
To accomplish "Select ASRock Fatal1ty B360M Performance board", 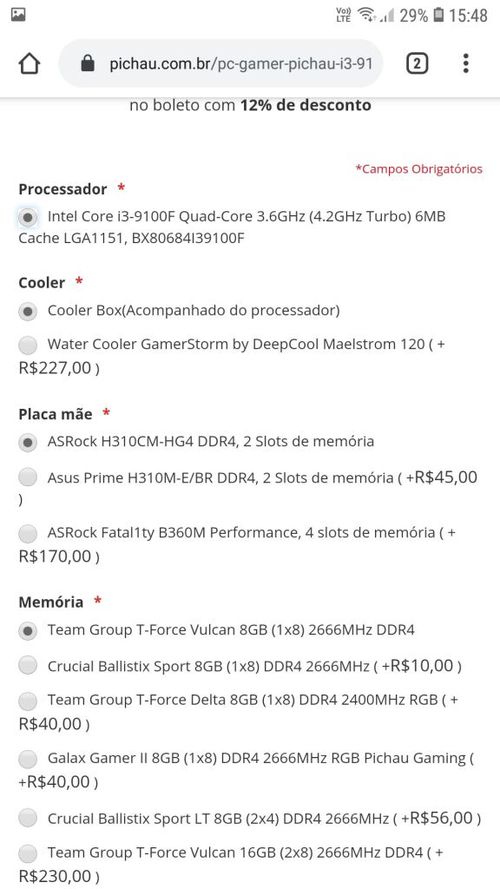I will pyautogui.click(x=28, y=533).
